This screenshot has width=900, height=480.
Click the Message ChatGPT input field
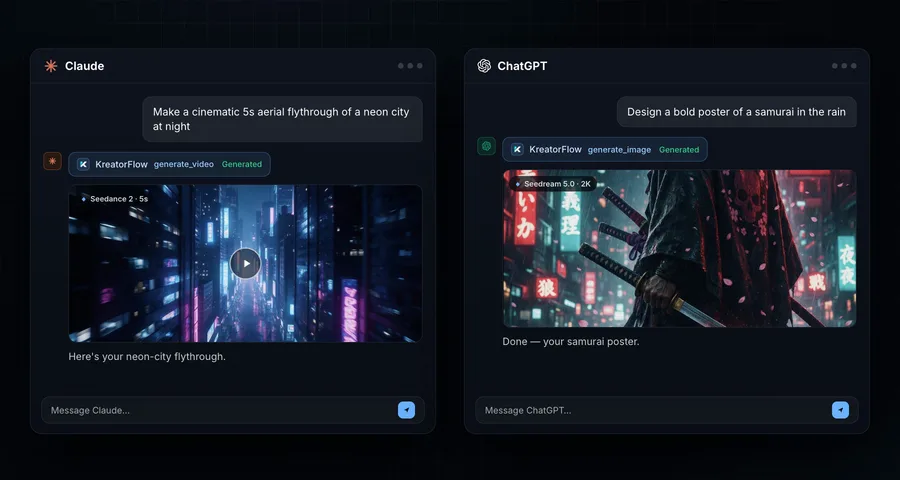[667, 410]
